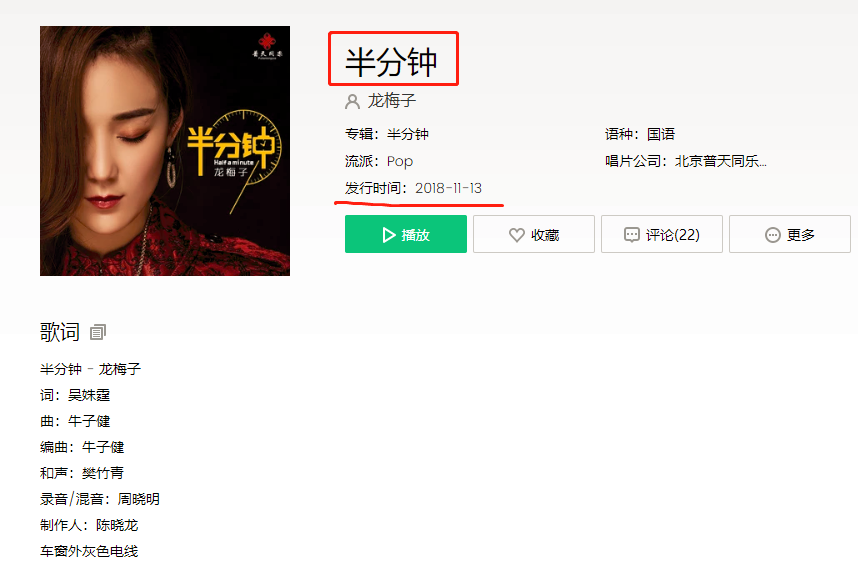Copy lyrics using the icon beside 歌词
The image size is (858, 563).
(x=97, y=332)
